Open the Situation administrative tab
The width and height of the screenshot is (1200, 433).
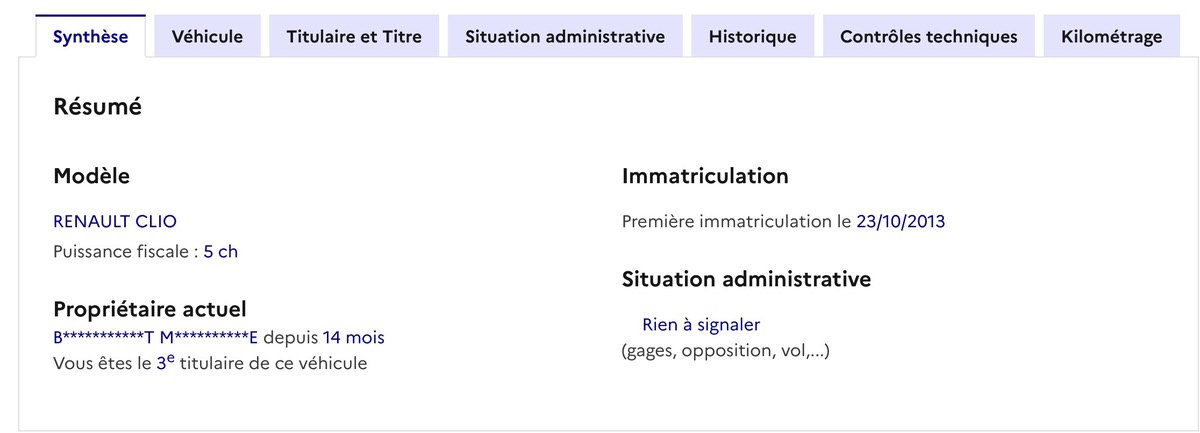(565, 37)
